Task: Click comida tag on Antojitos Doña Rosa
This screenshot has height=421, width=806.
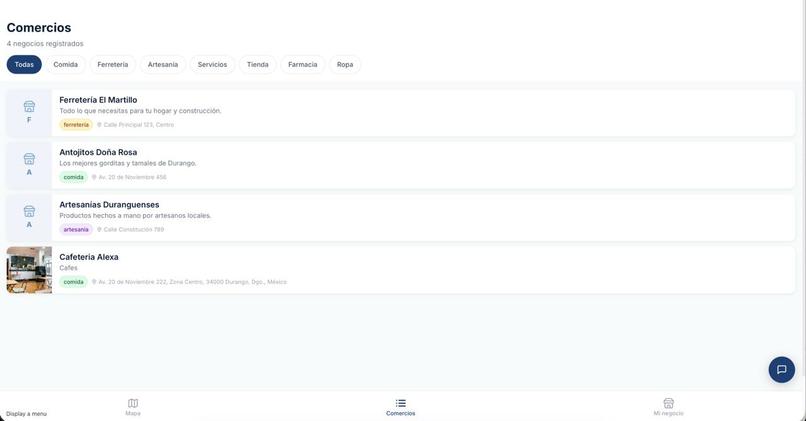Action: 74,177
